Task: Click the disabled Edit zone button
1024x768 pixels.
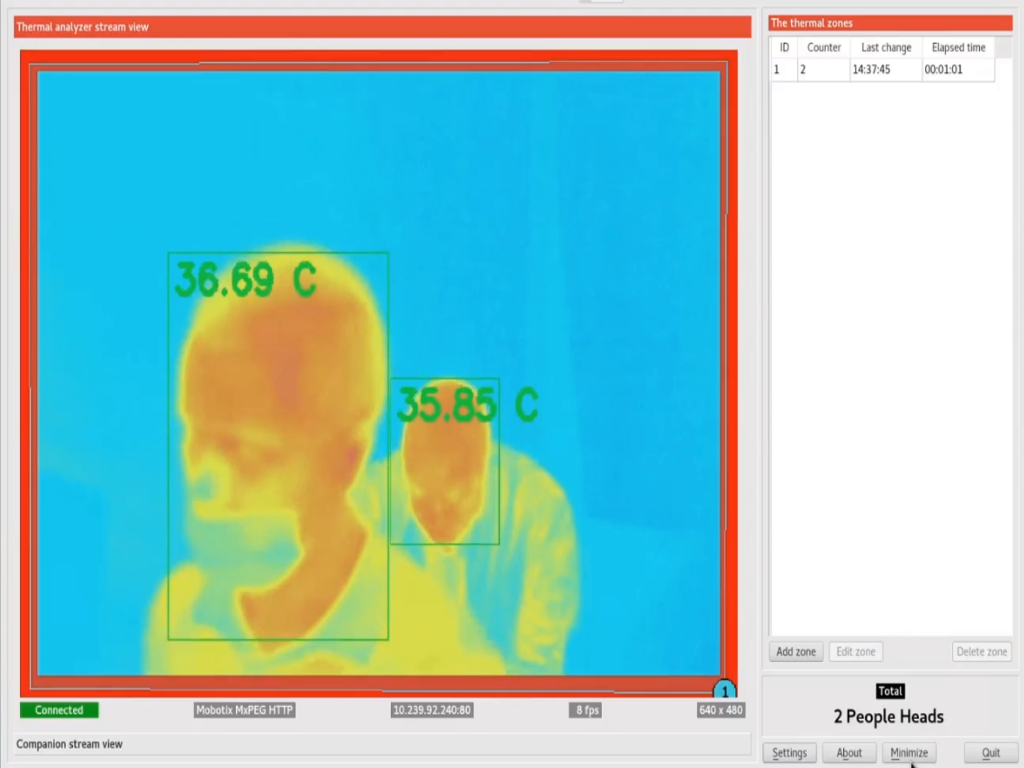Action: point(856,652)
